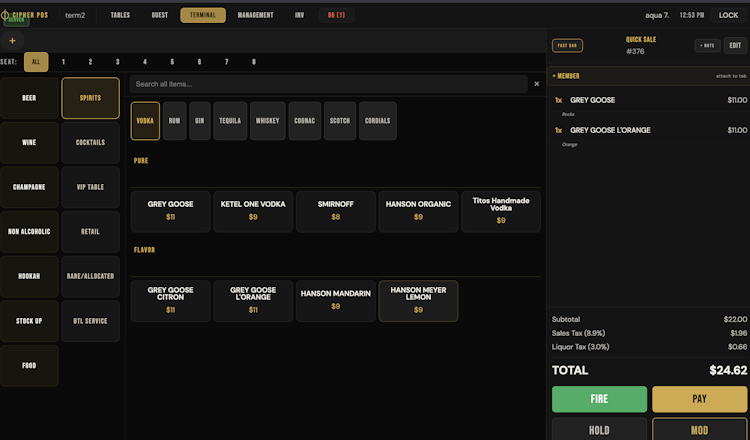Lock the terminal
Viewport: 750px width, 440px height.
tap(728, 15)
